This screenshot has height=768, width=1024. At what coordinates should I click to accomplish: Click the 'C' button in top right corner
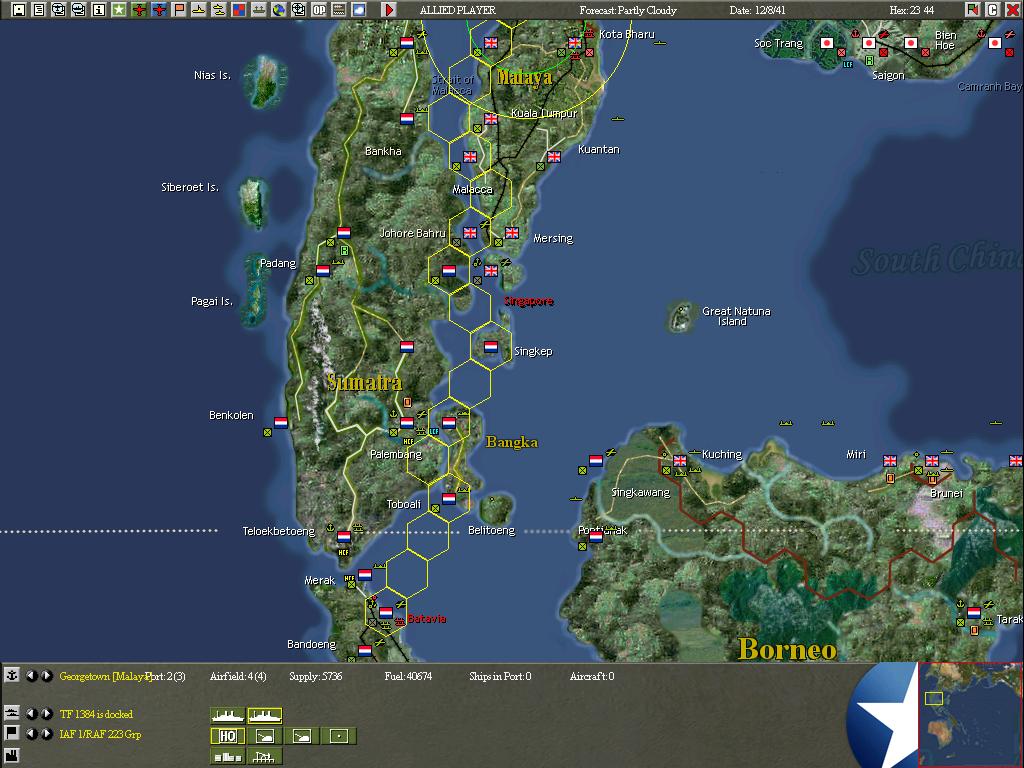(x=992, y=10)
